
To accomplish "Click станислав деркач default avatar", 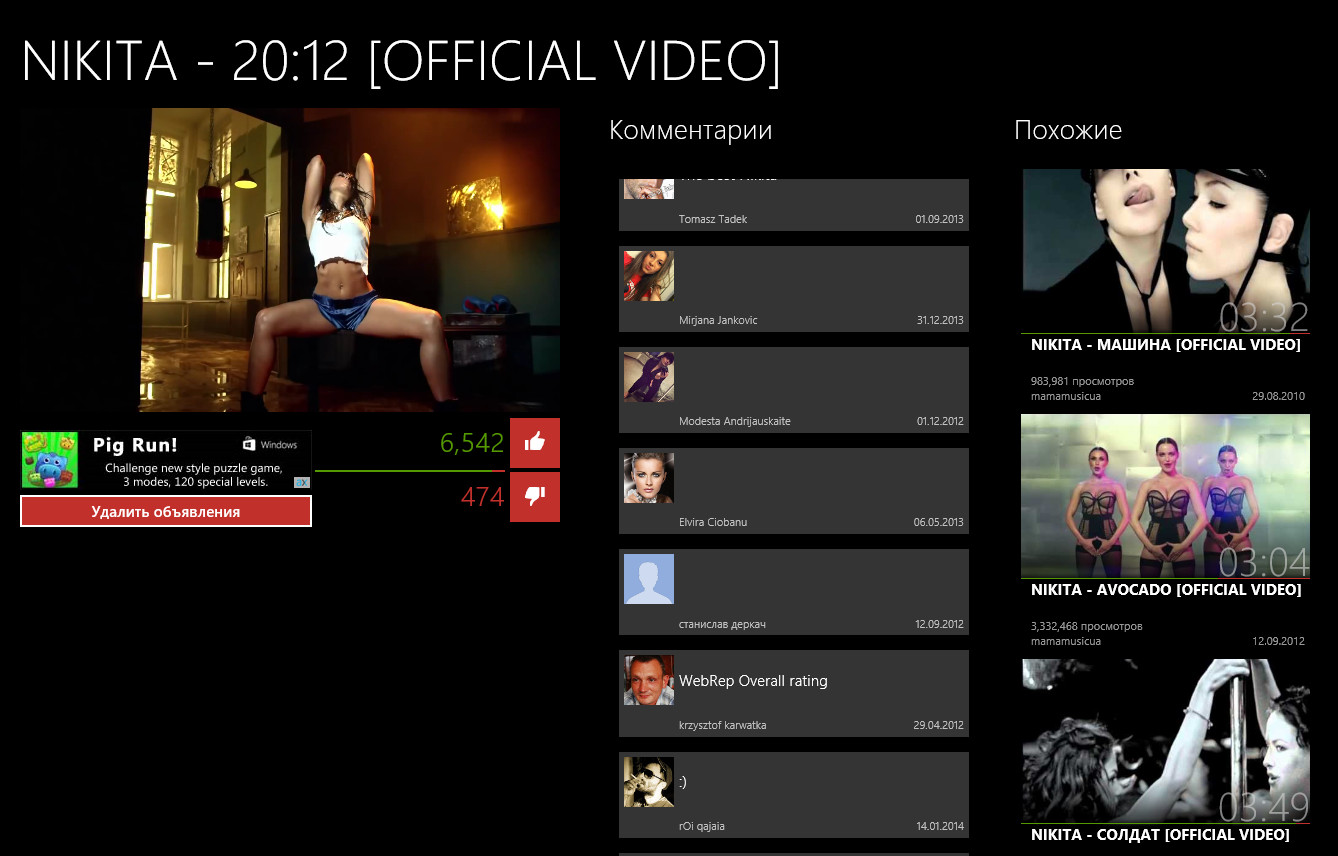I will [x=649, y=579].
